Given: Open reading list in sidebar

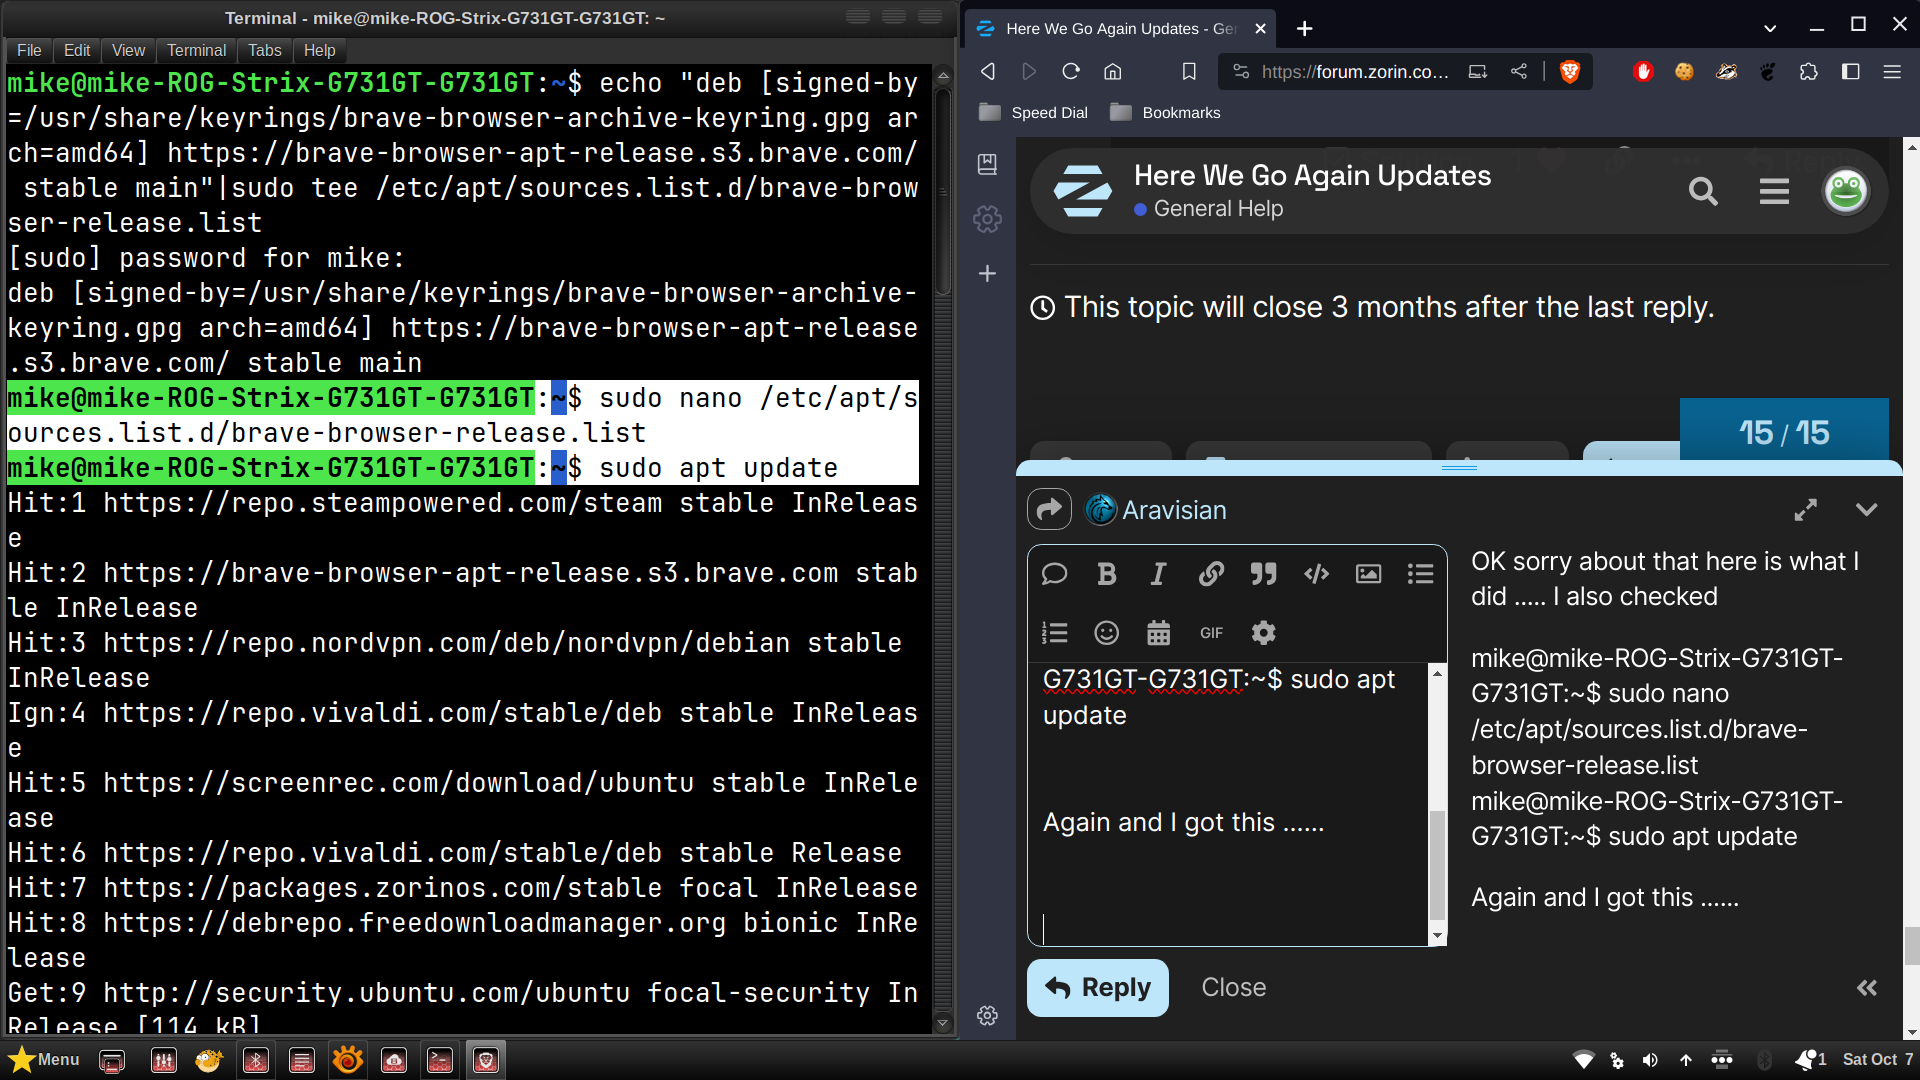Looking at the screenshot, I should tap(987, 164).
